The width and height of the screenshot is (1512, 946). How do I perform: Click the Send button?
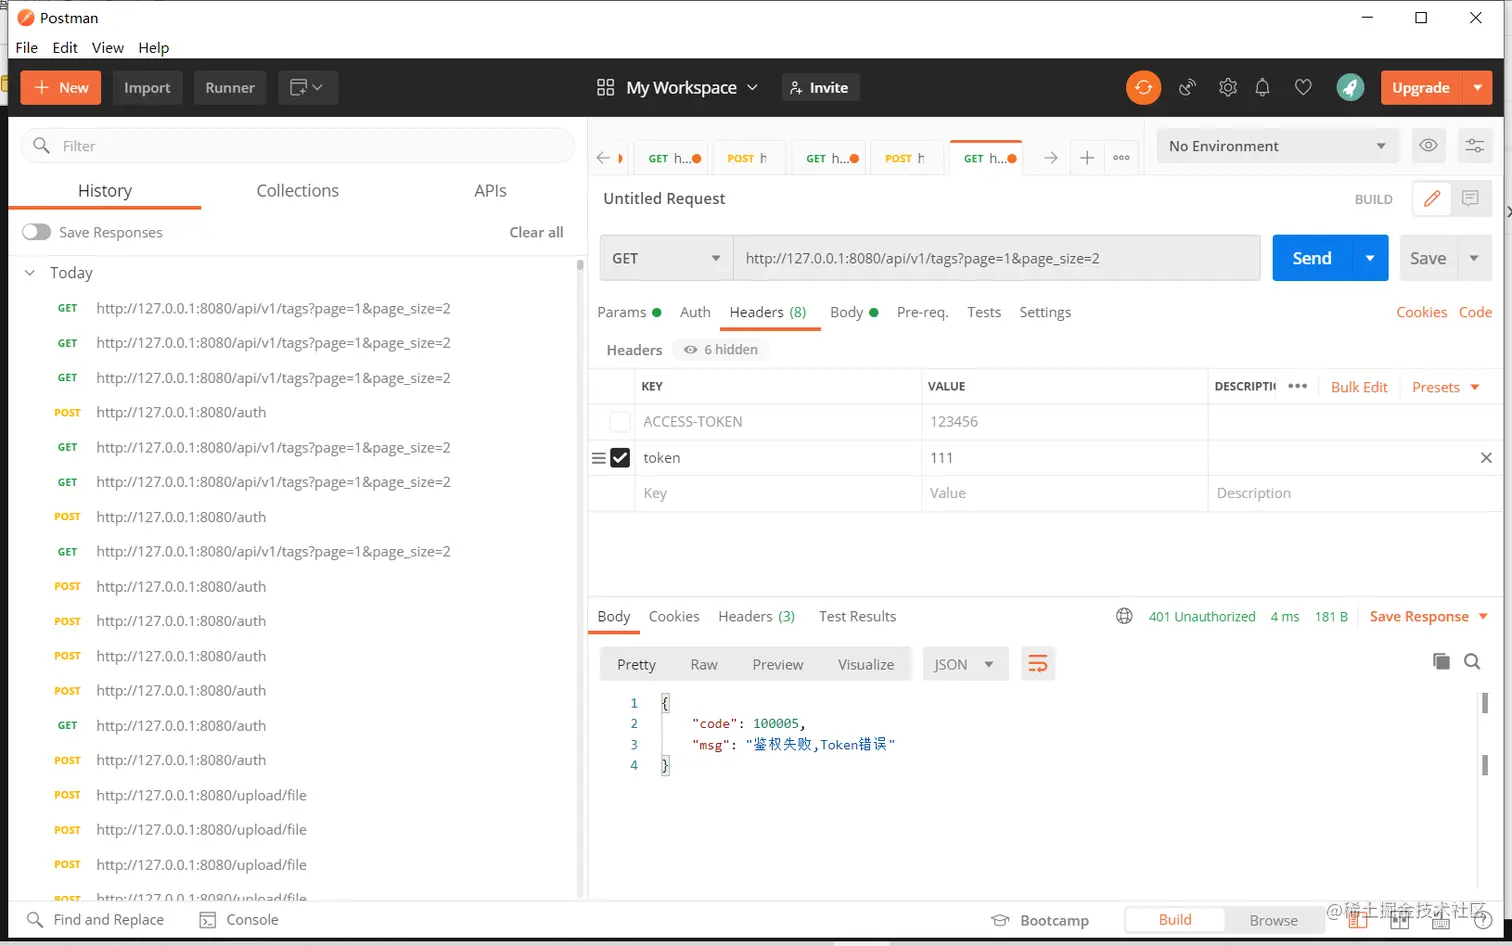(1312, 258)
